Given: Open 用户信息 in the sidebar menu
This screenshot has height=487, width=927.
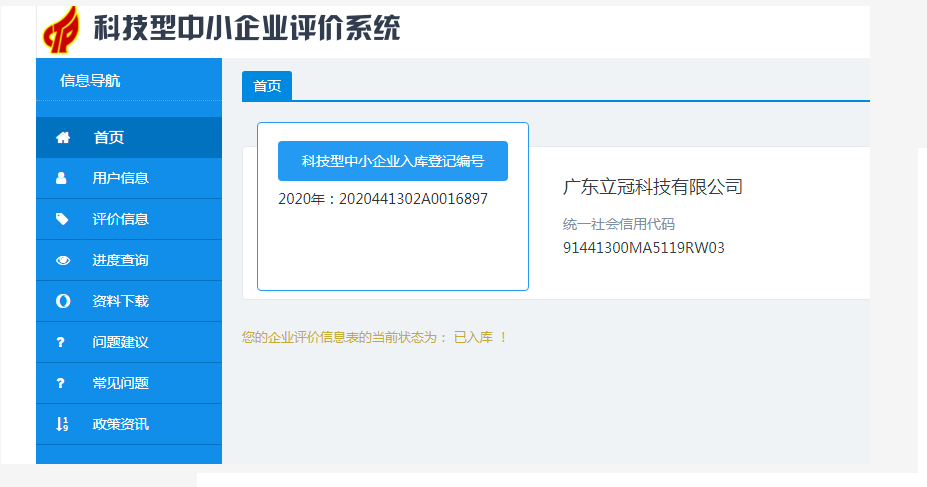Looking at the screenshot, I should [120, 179].
